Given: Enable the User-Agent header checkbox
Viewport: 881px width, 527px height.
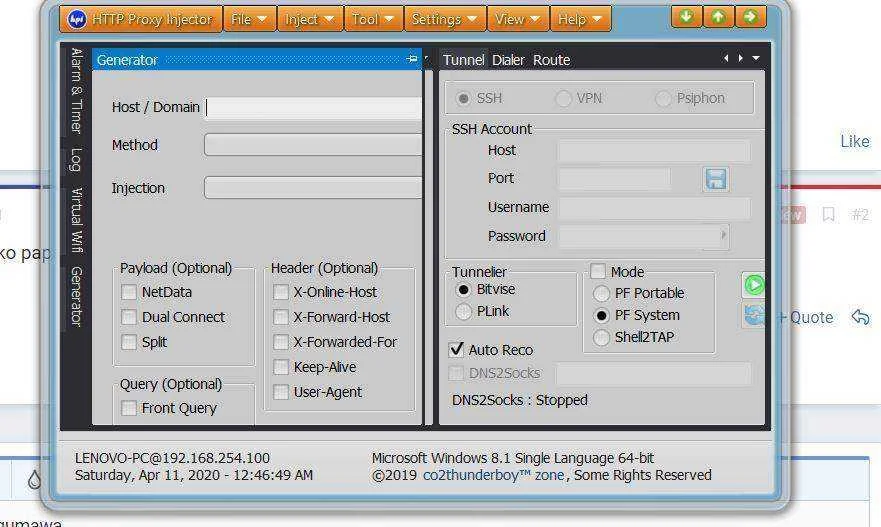Looking at the screenshot, I should [280, 392].
